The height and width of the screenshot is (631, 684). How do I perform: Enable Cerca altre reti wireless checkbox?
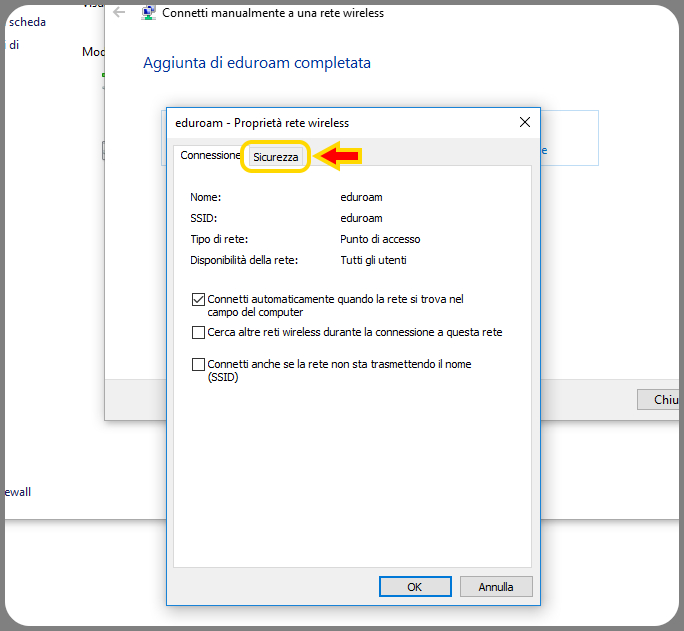click(x=198, y=332)
